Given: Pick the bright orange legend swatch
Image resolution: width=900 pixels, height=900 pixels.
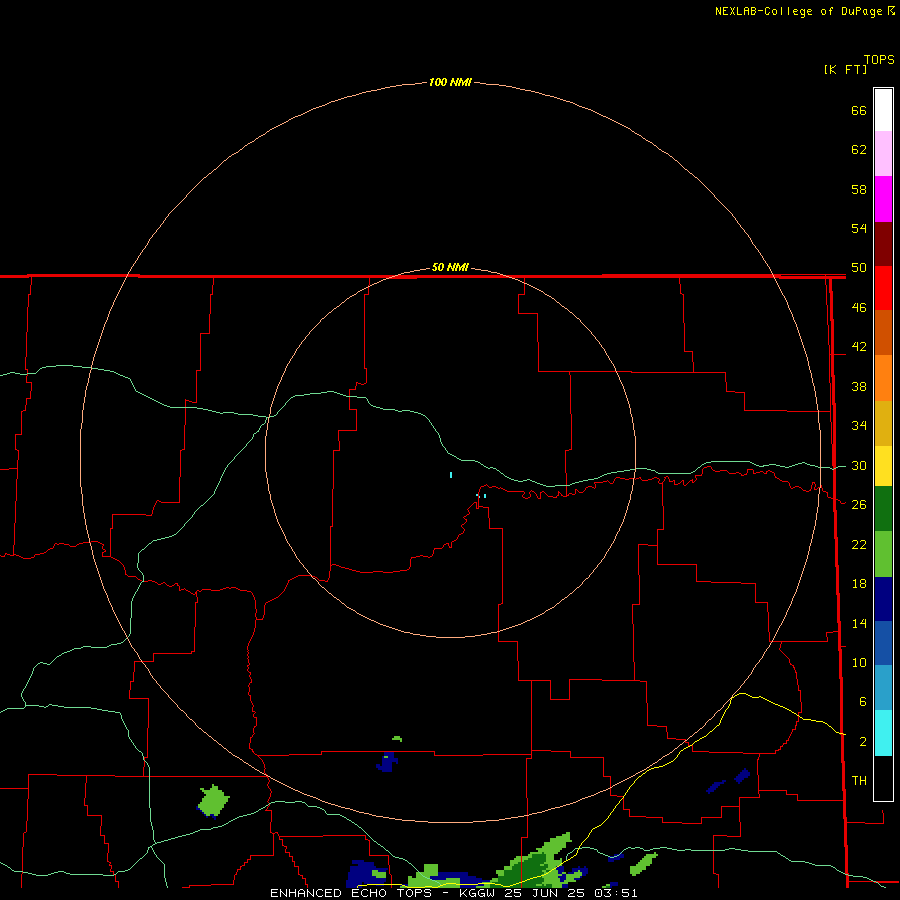Looking at the screenshot, I should tap(883, 378).
